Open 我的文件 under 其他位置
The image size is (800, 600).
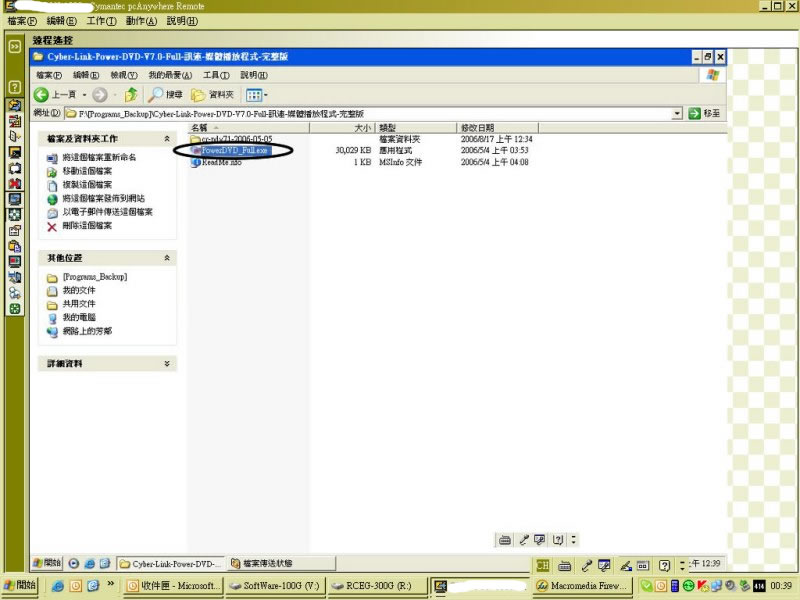click(x=79, y=290)
